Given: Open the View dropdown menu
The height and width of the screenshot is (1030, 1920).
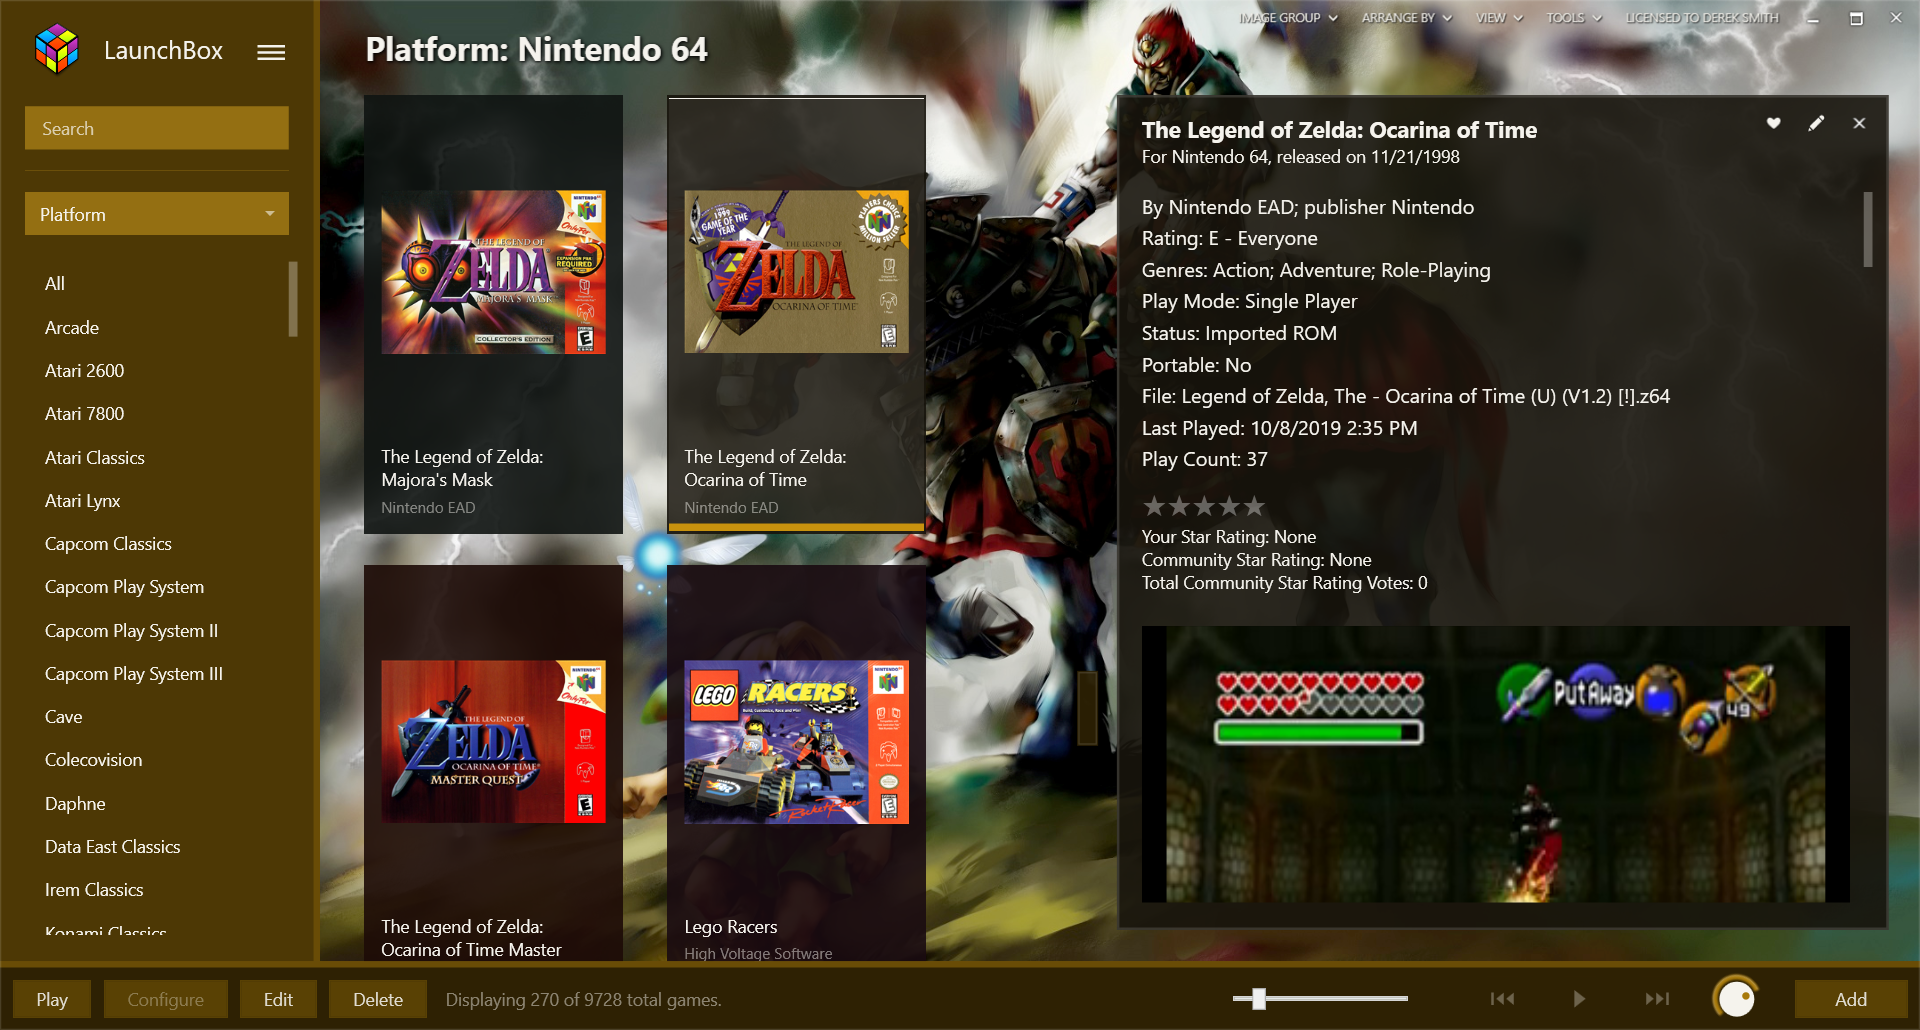Looking at the screenshot, I should coord(1499,18).
